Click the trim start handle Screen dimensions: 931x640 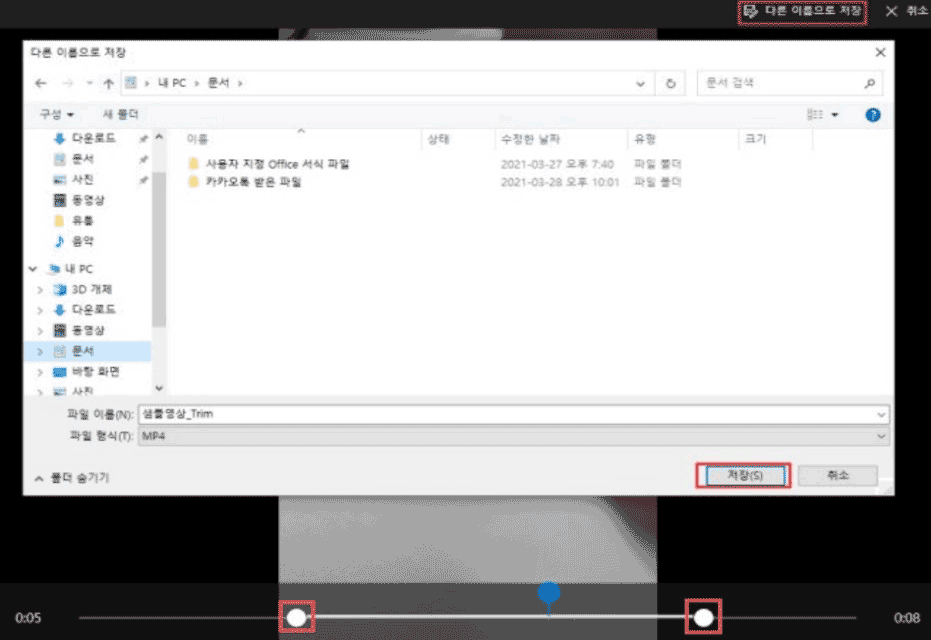coord(296,617)
